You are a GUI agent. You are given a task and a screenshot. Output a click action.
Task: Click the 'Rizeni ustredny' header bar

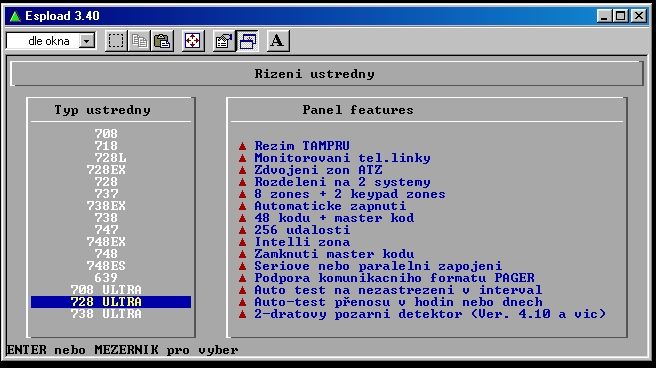[x=327, y=74]
